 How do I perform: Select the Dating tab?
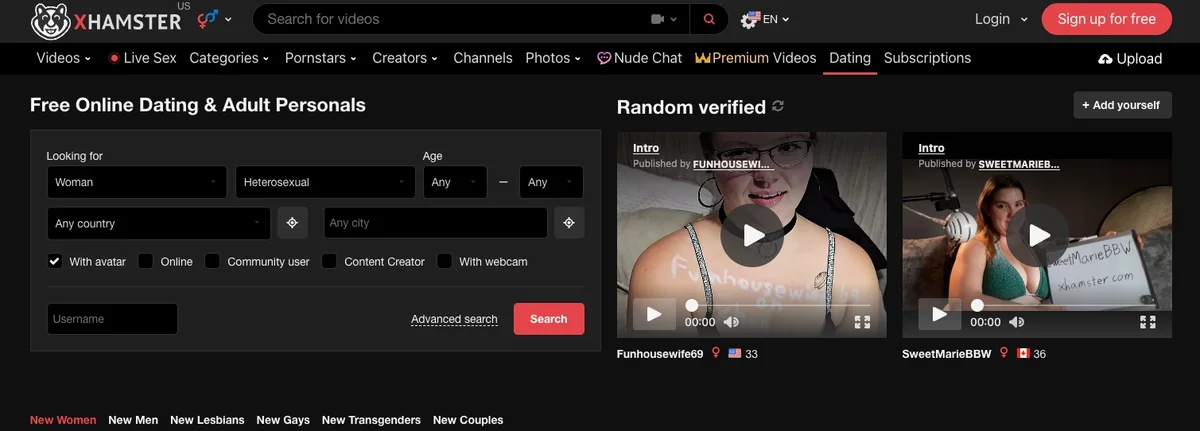click(x=850, y=58)
